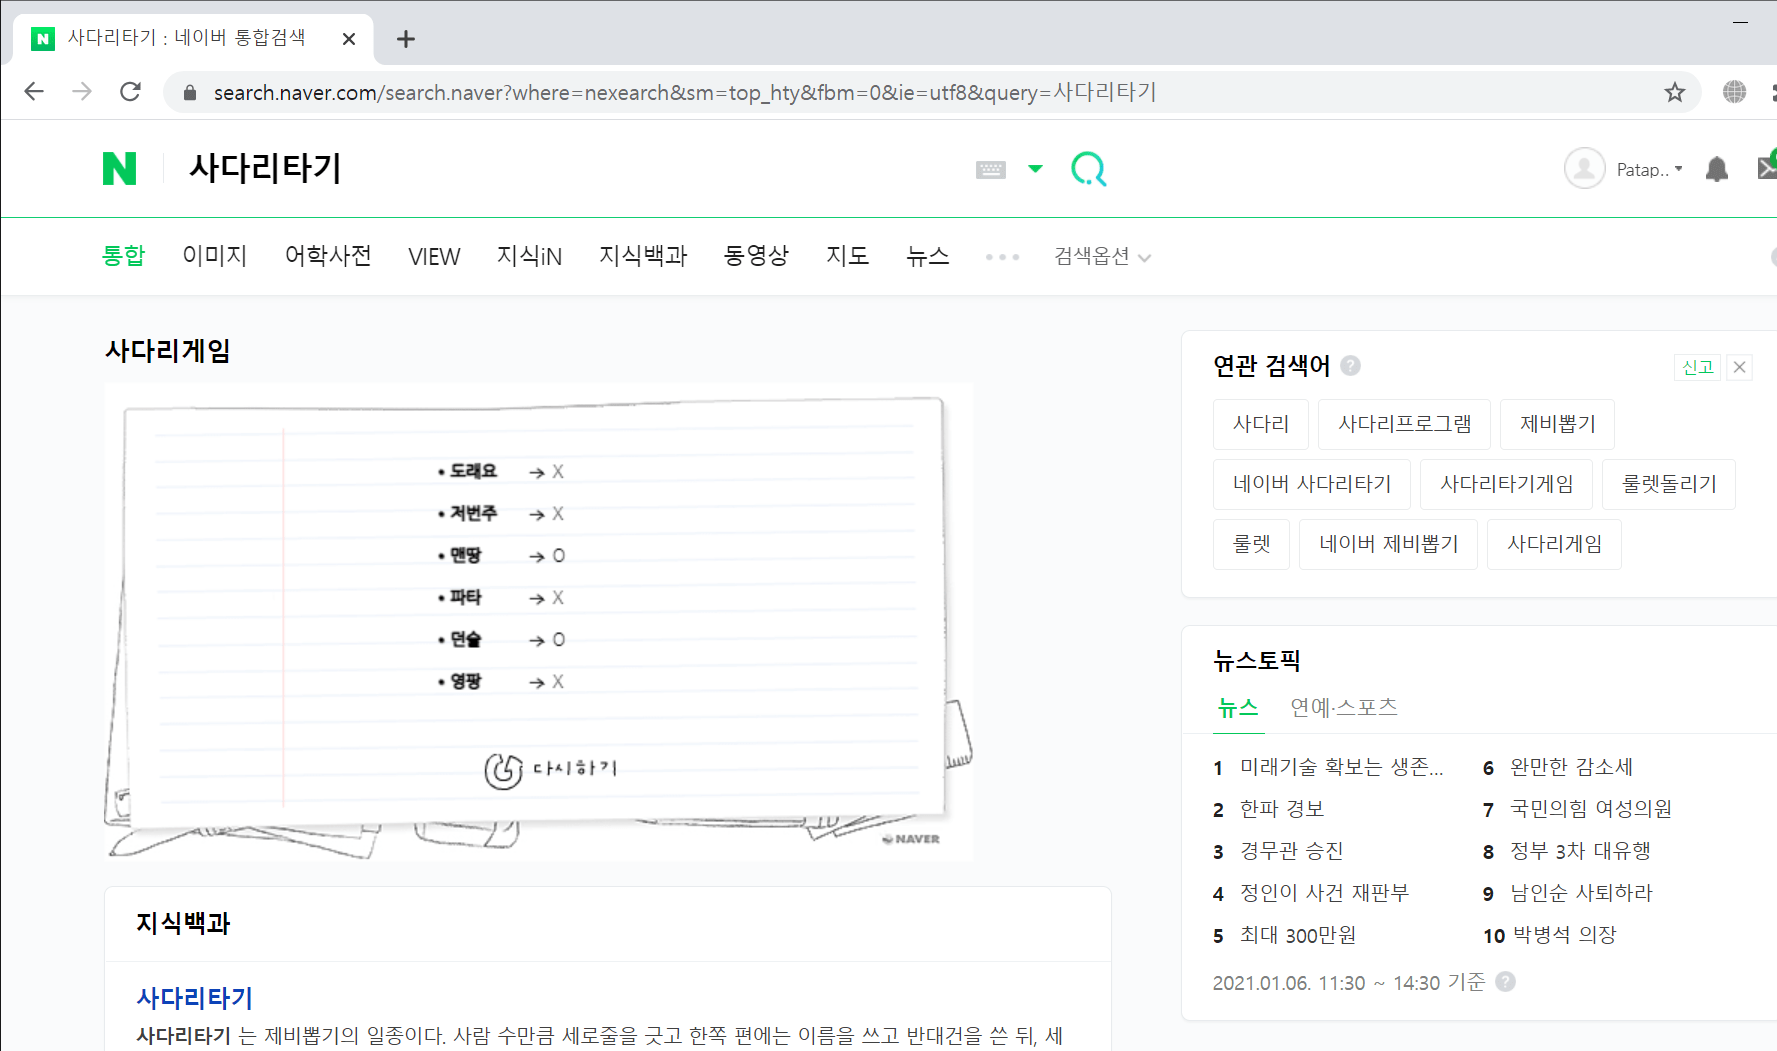This screenshot has height=1051, width=1777.
Task: Open news topic 미래기술 확보는 생존...
Action: [1341, 767]
